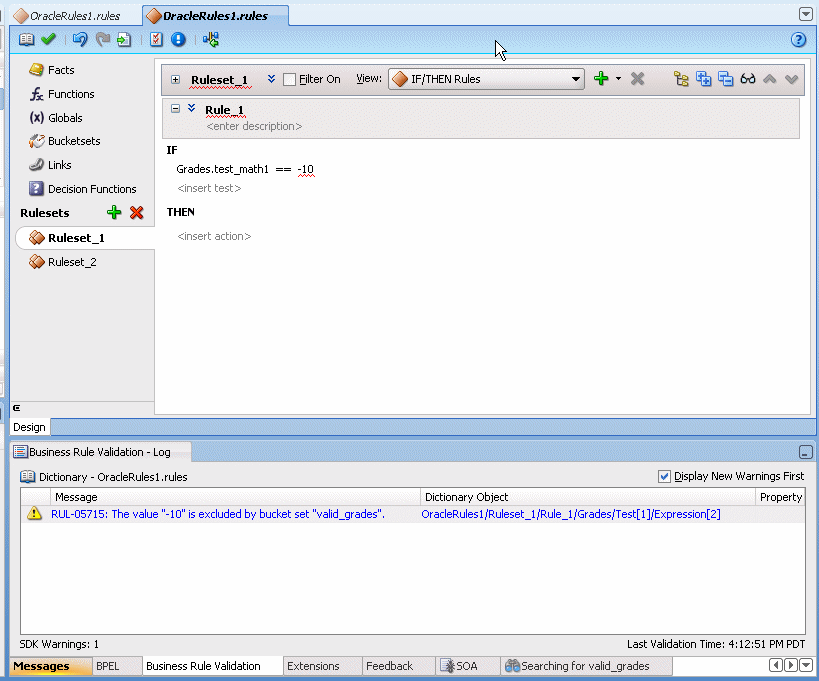
Task: Click the enter description placeholder
Action: click(x=254, y=126)
